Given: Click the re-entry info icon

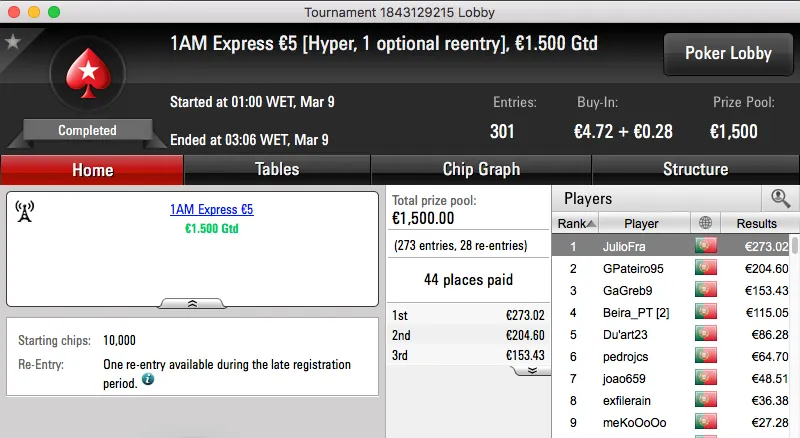Looking at the screenshot, I should point(147,380).
